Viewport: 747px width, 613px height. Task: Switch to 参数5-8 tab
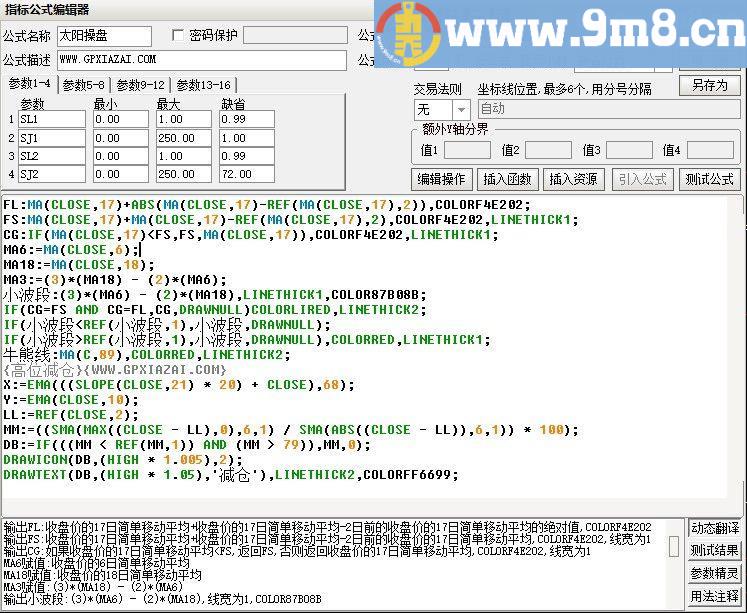coord(83,85)
